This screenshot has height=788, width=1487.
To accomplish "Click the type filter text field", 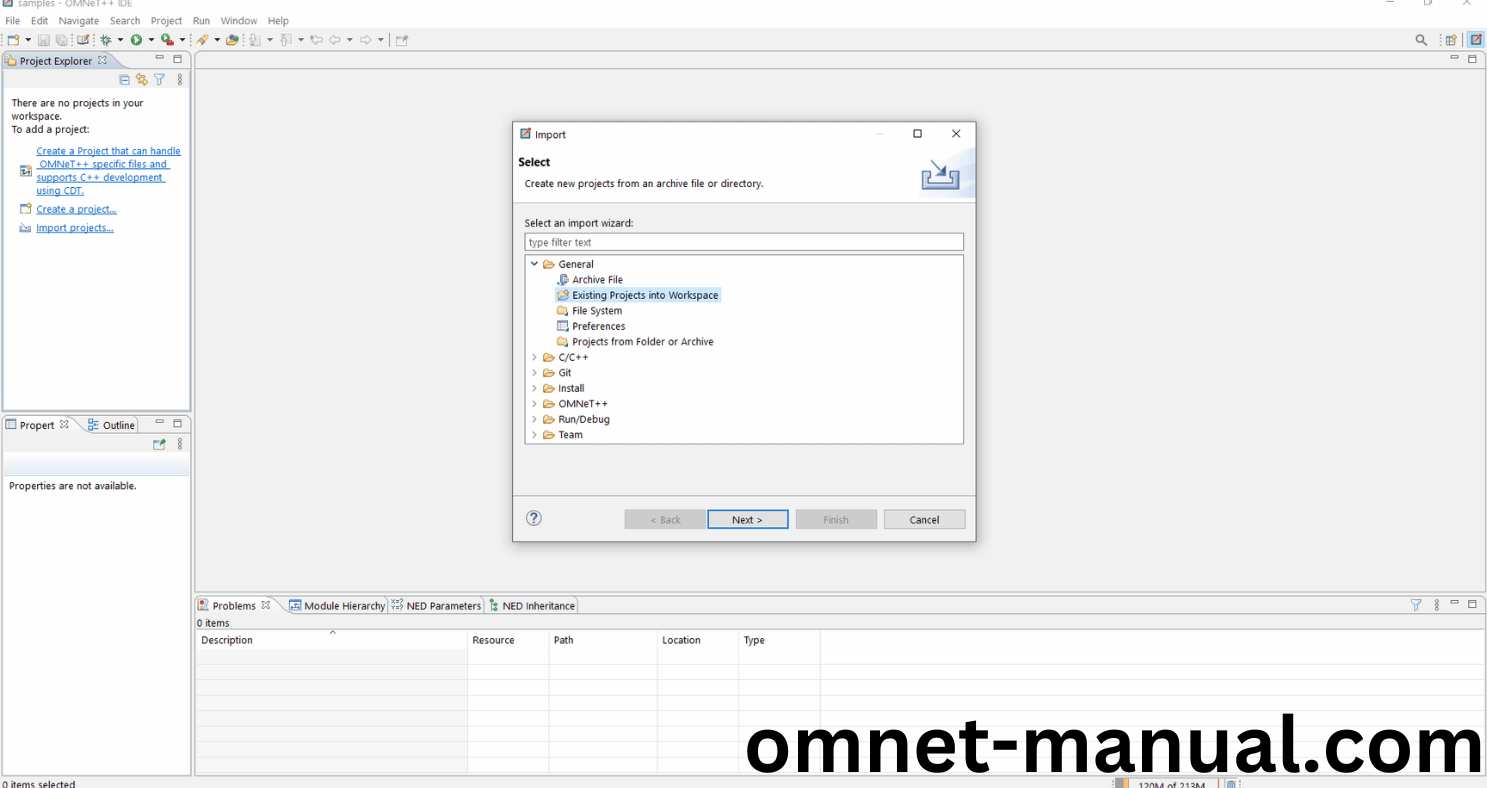I will [x=743, y=242].
